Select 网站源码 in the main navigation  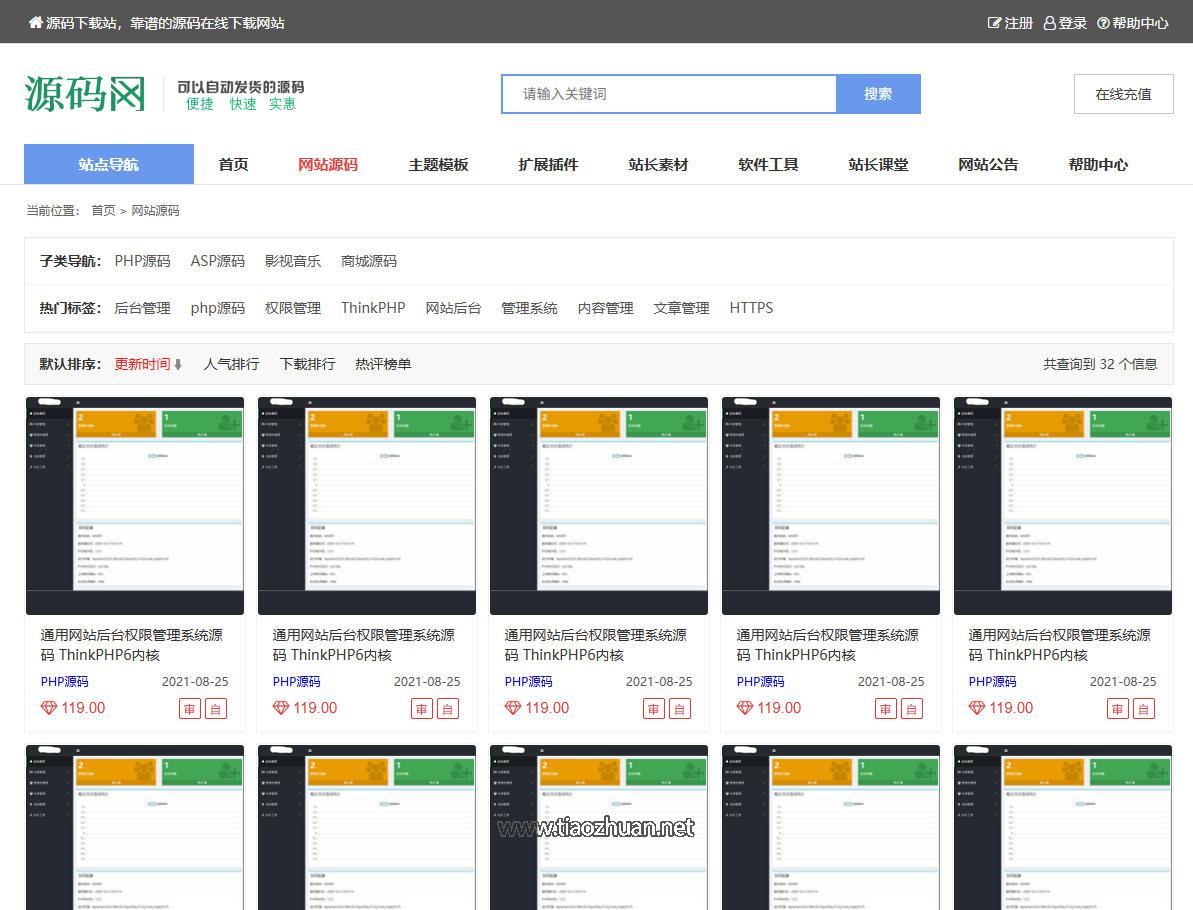(328, 164)
